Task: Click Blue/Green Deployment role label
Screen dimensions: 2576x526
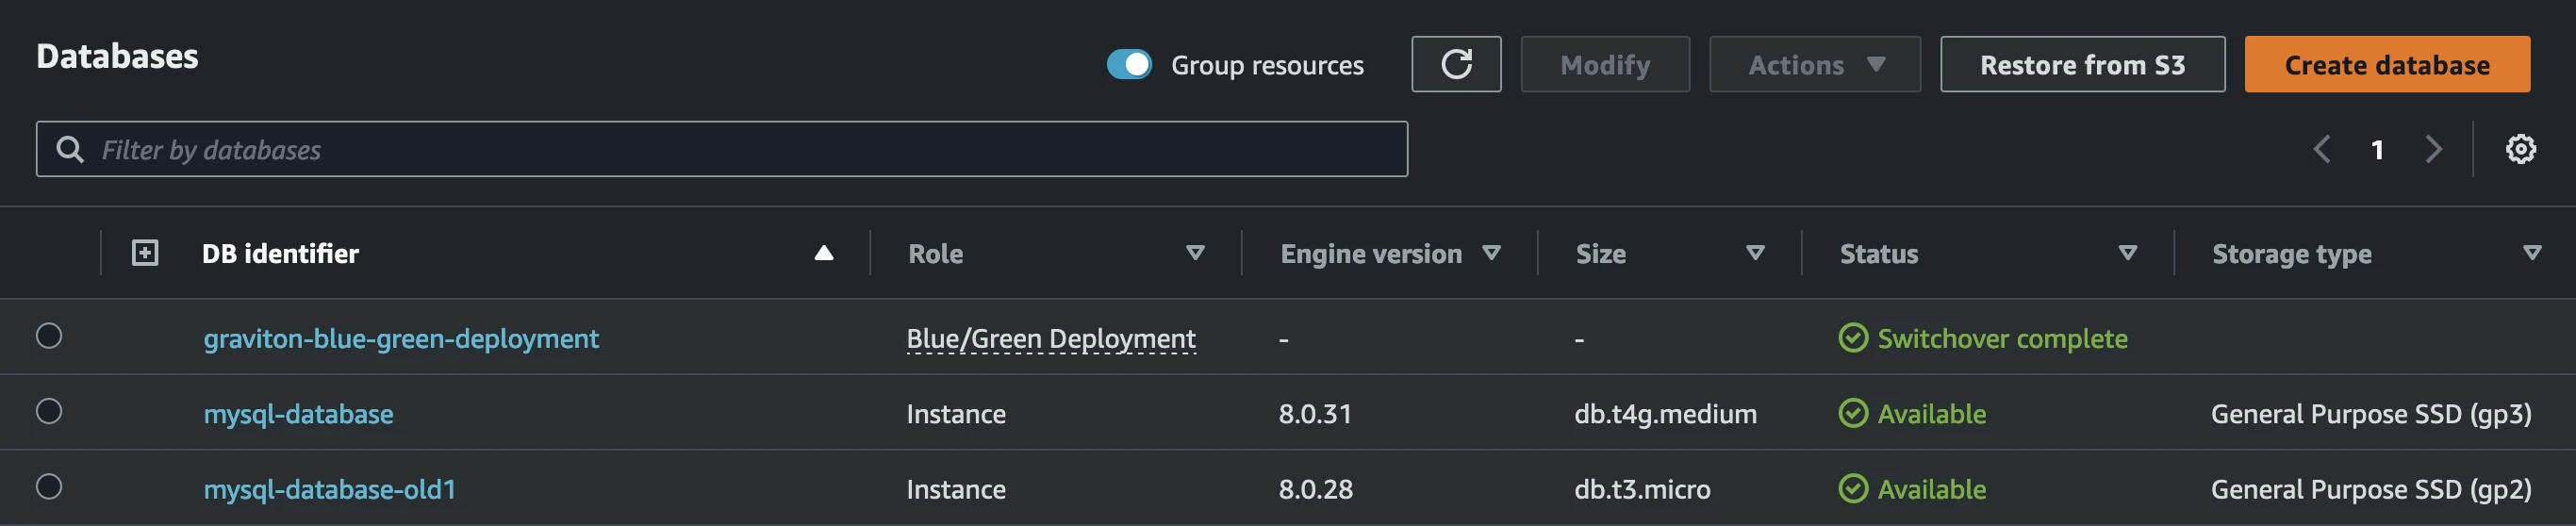Action: (1051, 339)
